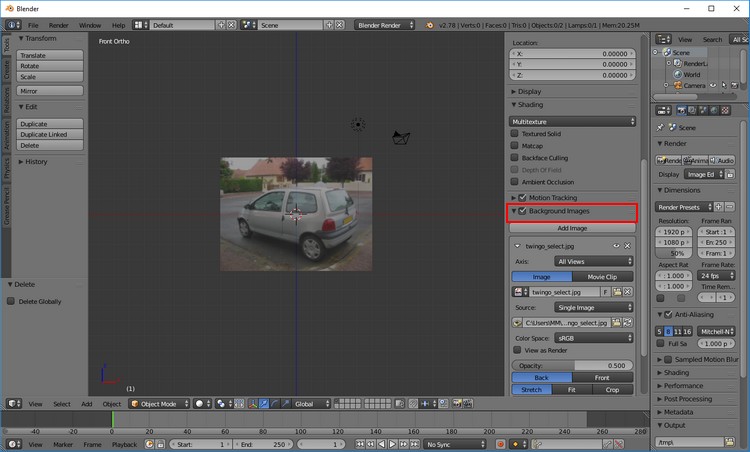Click the Add Image button

click(573, 228)
